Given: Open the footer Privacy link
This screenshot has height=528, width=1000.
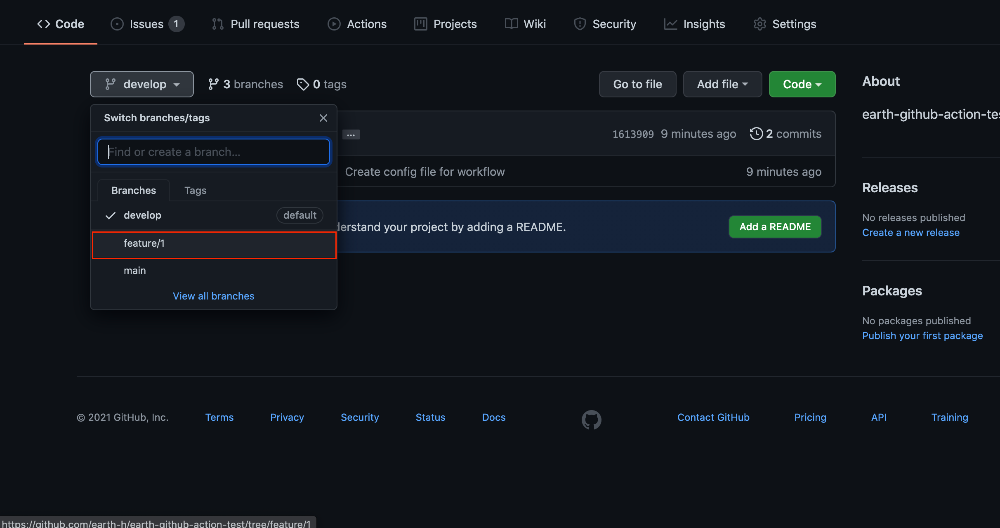Looking at the screenshot, I should pyautogui.click(x=287, y=417).
